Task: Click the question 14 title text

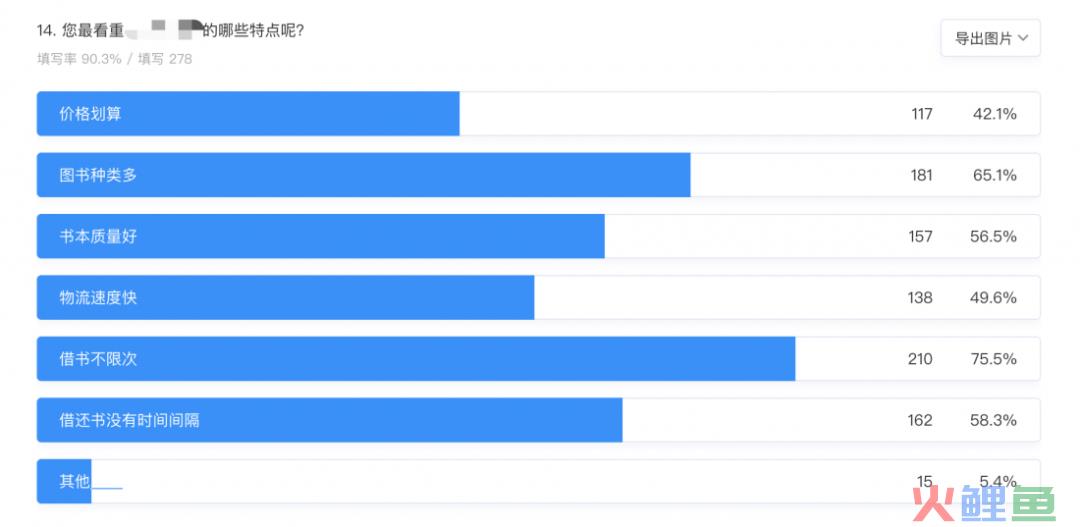Action: [x=171, y=31]
